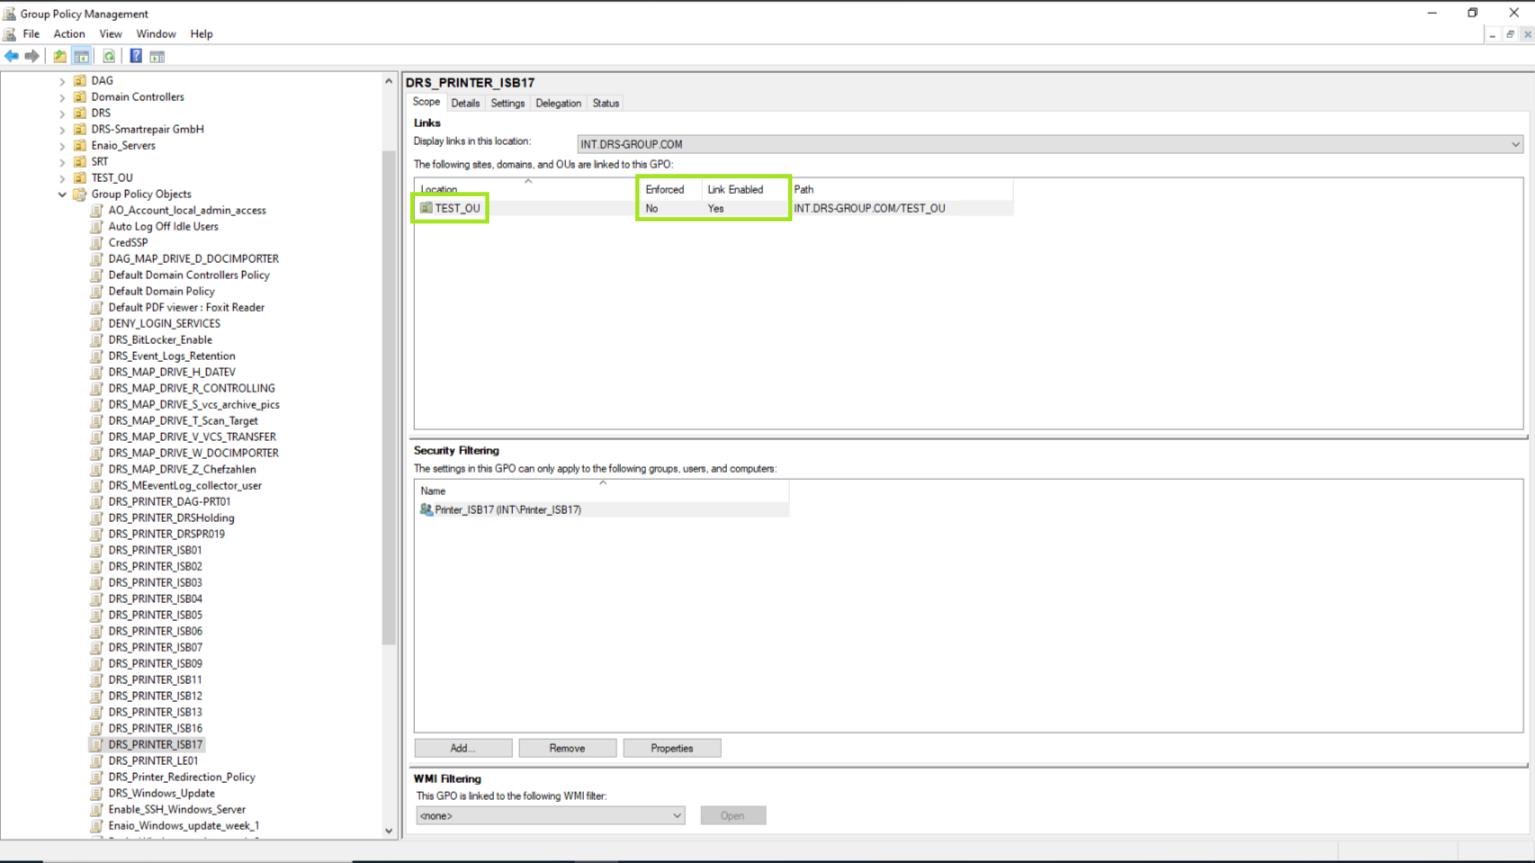This screenshot has height=863, width=1535.
Task: Open the WMI filter dropdown
Action: coord(676,816)
